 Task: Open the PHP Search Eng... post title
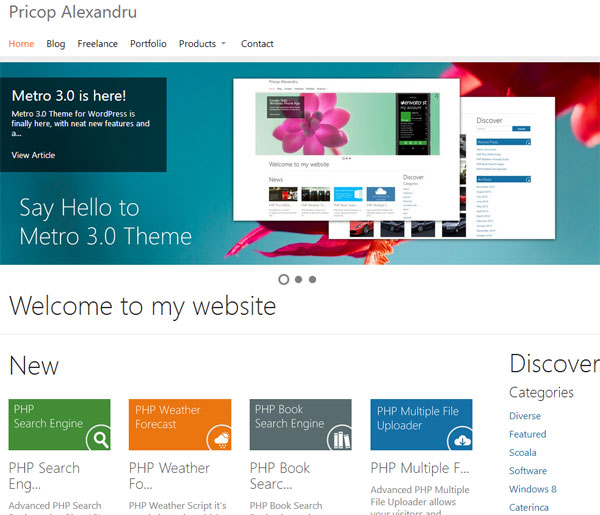(x=44, y=476)
